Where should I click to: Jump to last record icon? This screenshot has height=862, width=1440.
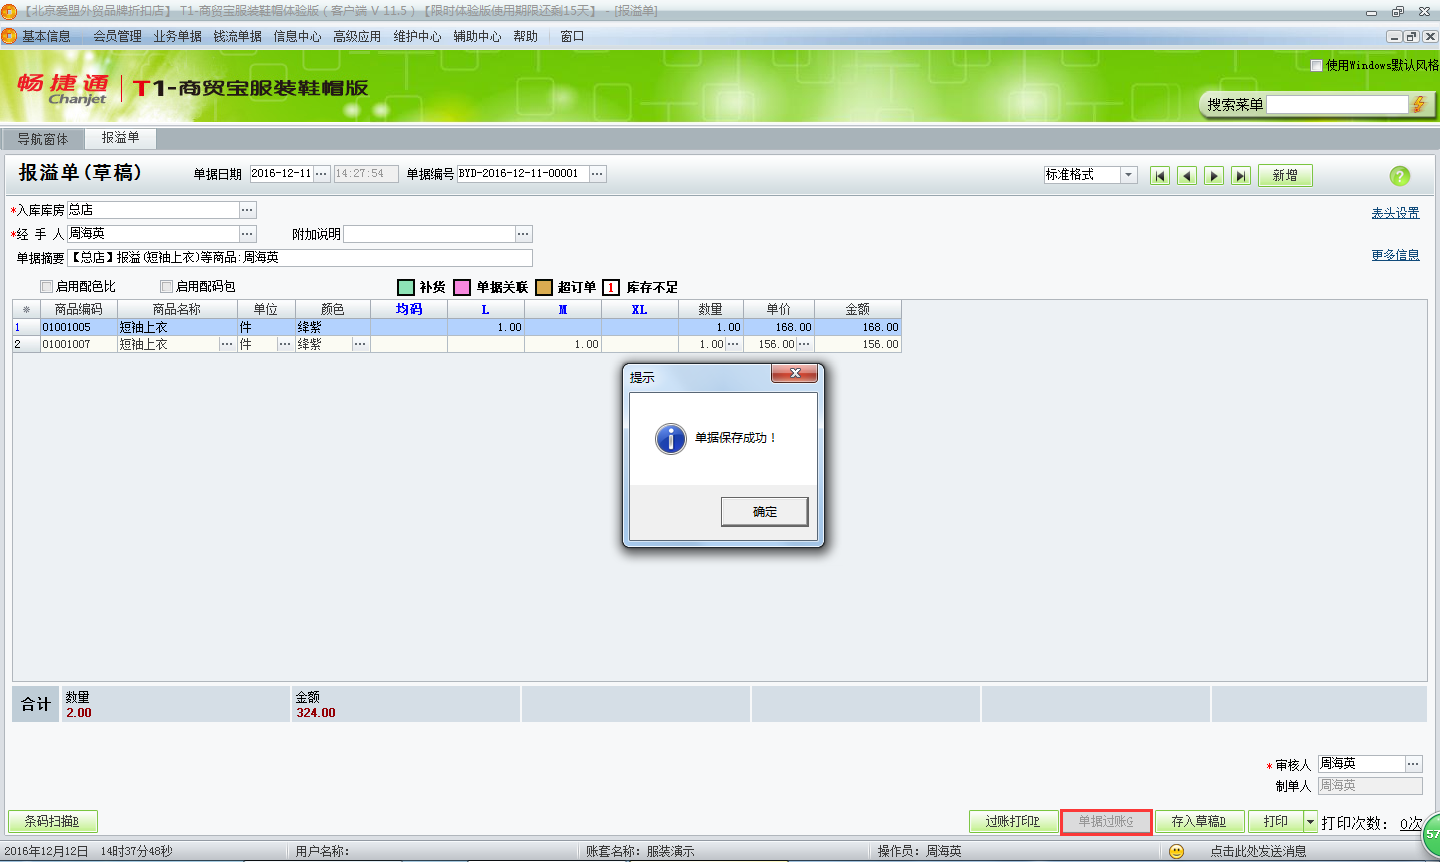pos(1241,176)
